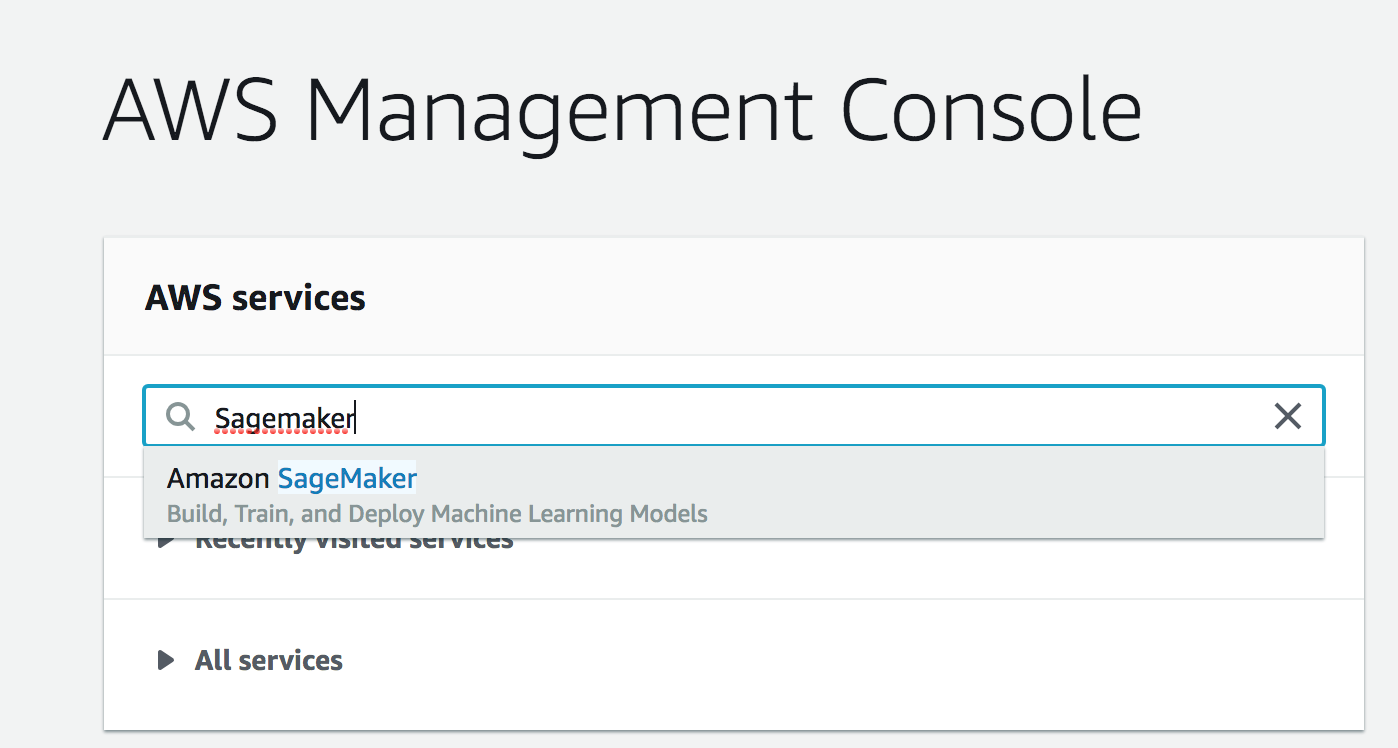Click the blue highlighted SageMaker text
1398x748 pixels.
pyautogui.click(x=346, y=479)
